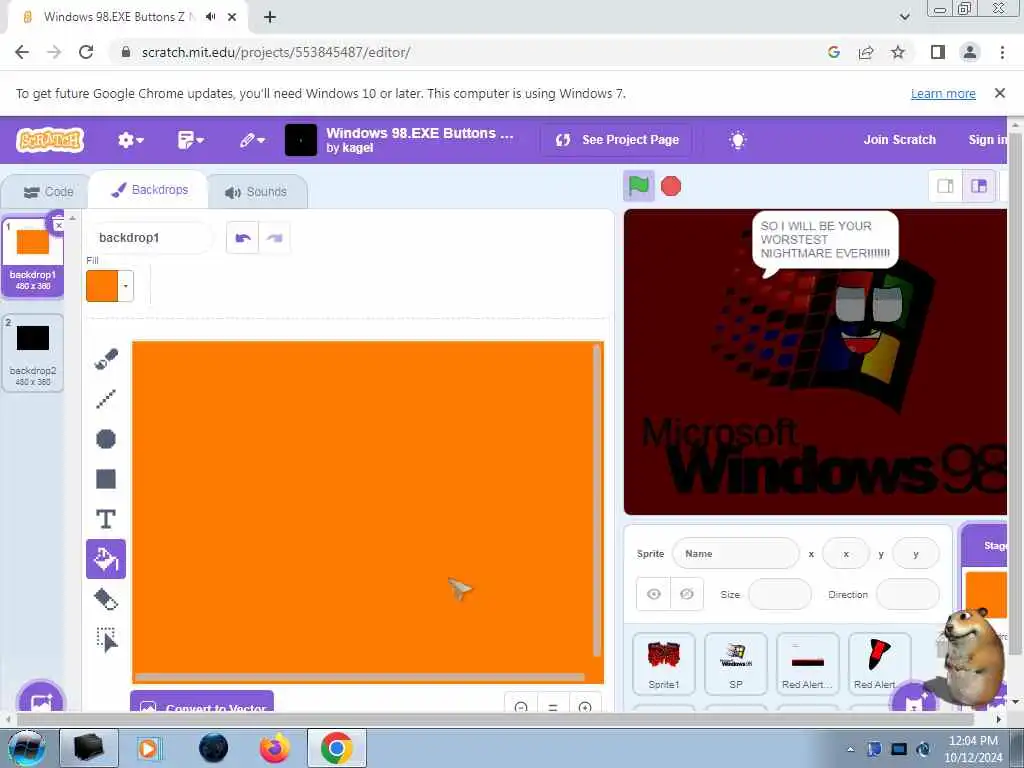Switch to small stage layout

pos(945,186)
